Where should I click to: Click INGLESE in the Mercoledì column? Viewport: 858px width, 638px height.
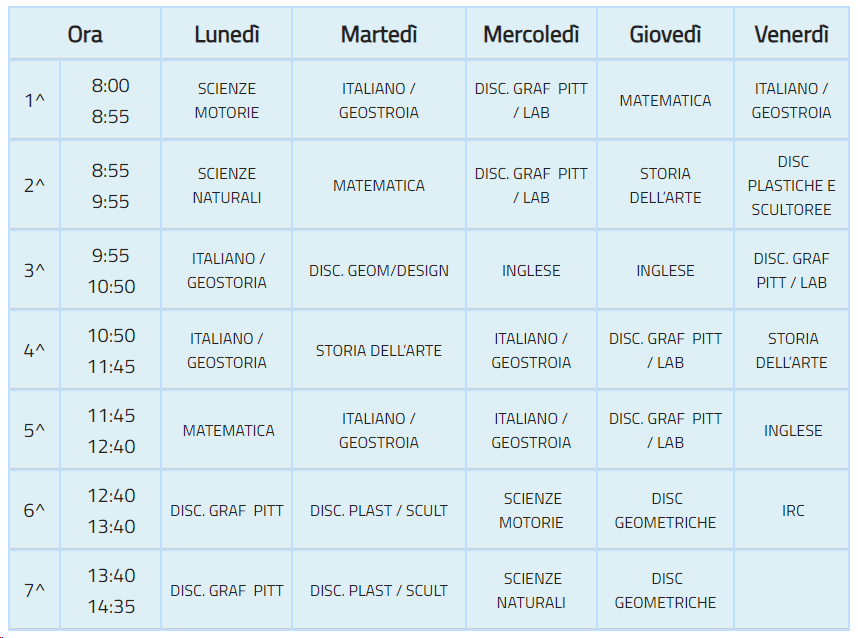pos(531,270)
